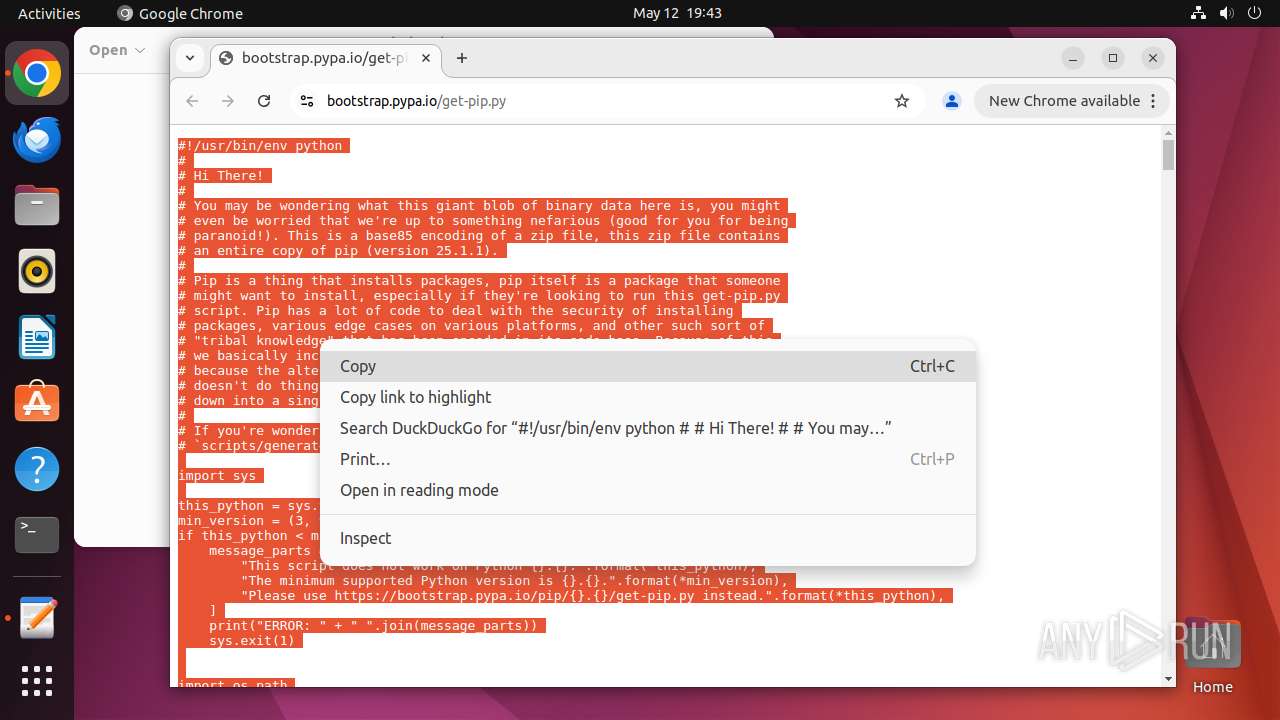Search DuckDuckGo for the selected text
The image size is (1280, 720).
[647, 428]
